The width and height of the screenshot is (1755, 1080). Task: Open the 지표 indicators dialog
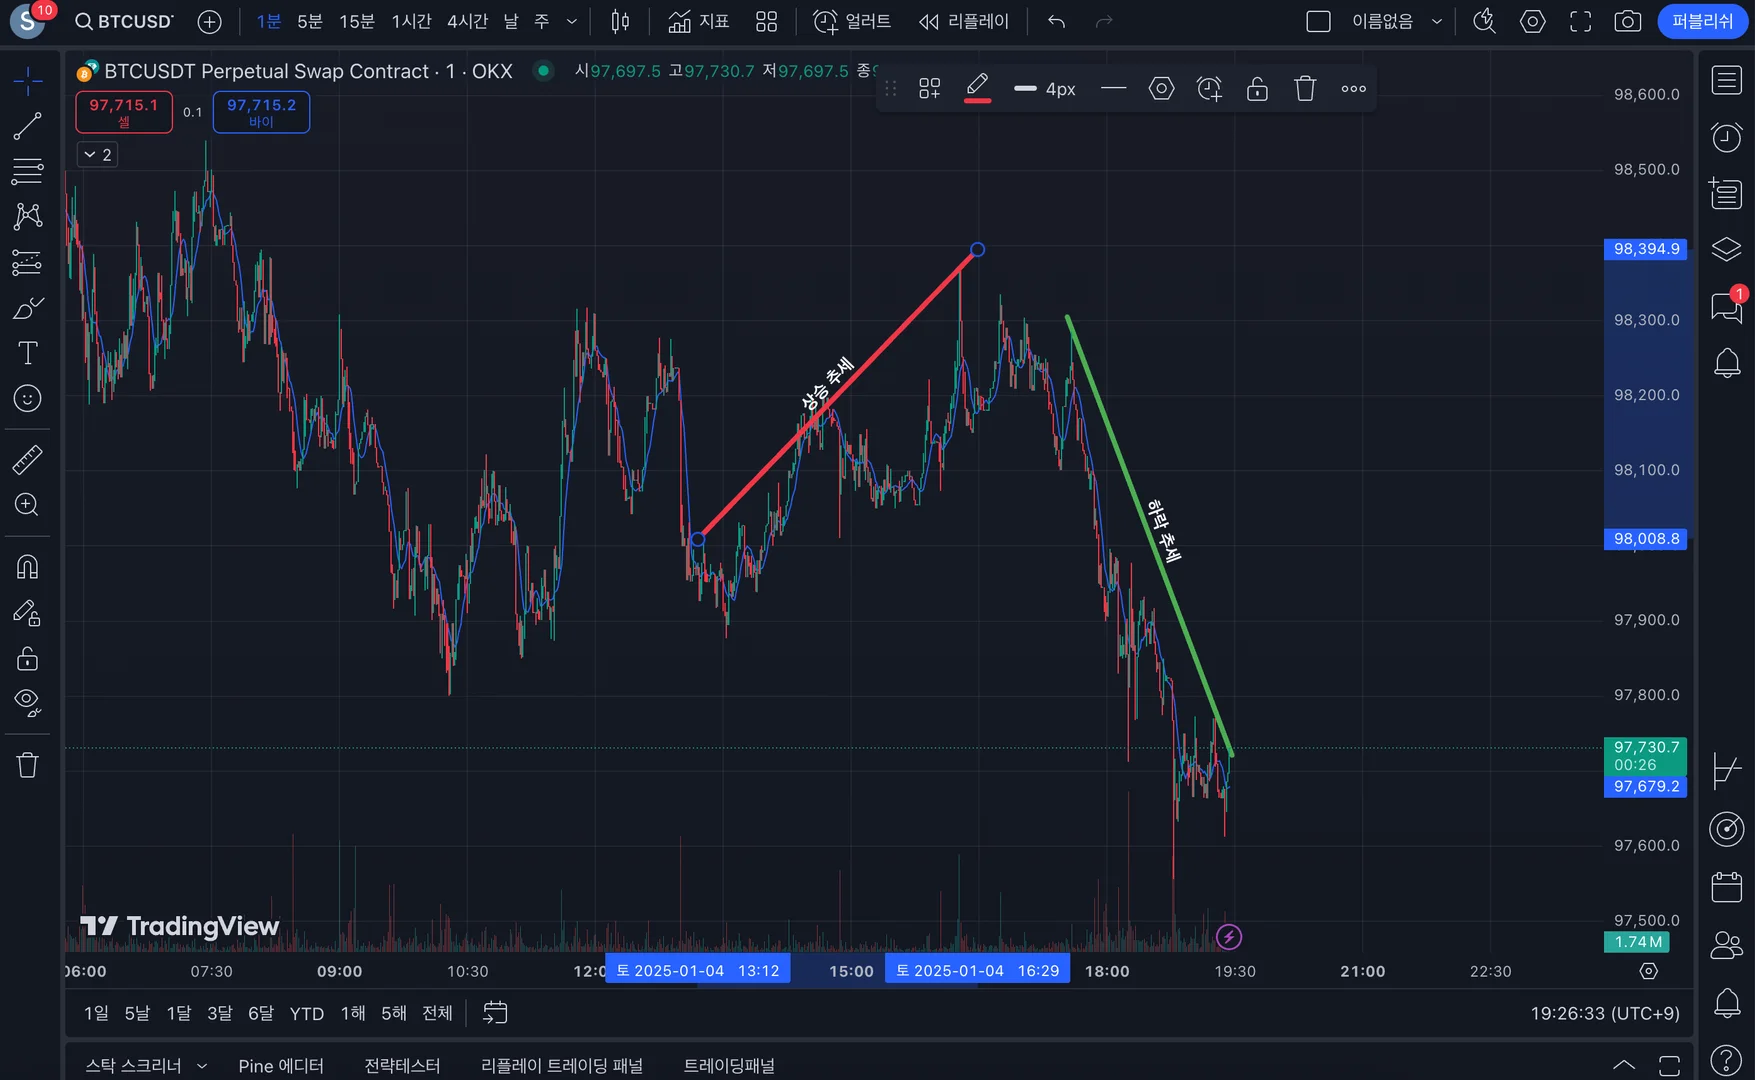(699, 21)
